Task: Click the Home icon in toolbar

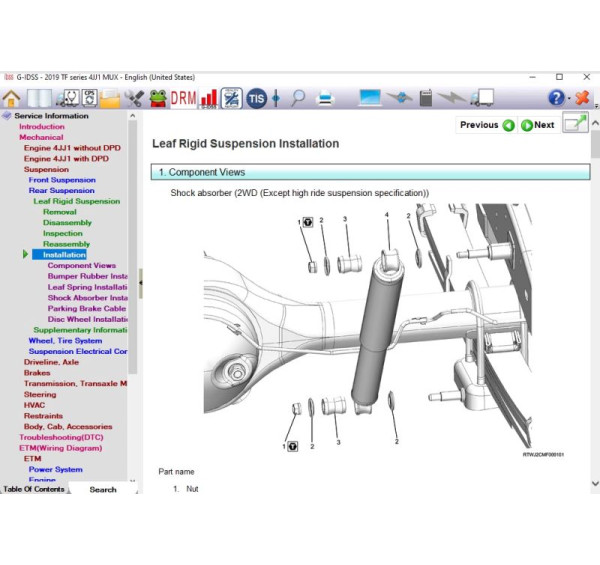Action: click(x=12, y=98)
